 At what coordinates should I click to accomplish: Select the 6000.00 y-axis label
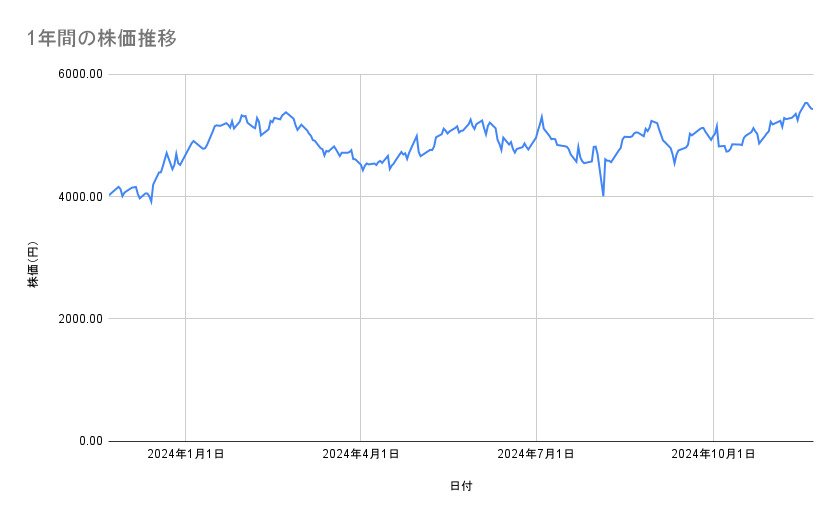[x=79, y=75]
